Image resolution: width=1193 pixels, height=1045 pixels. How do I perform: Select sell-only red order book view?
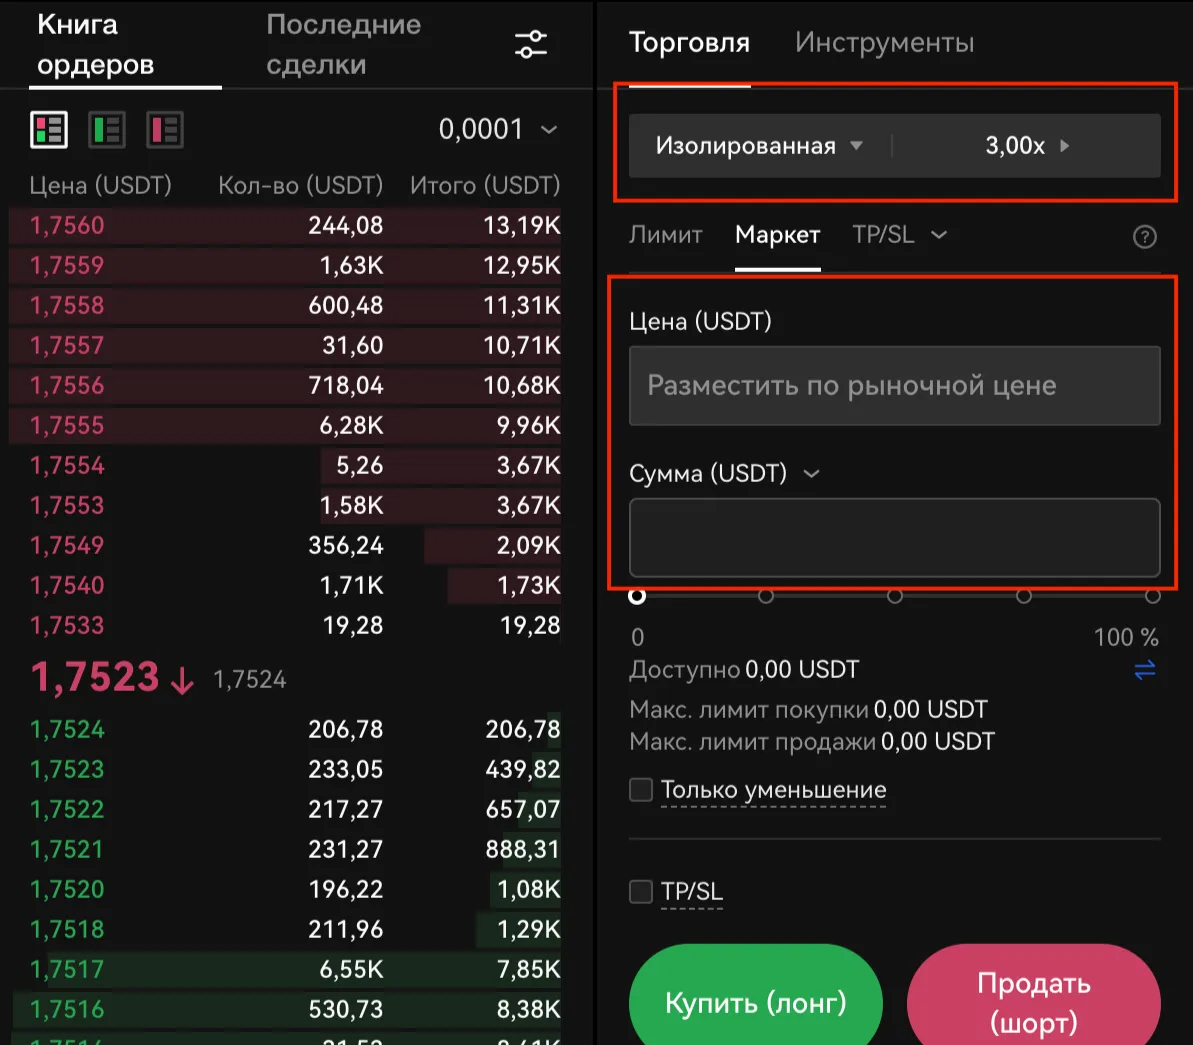[x=165, y=129]
